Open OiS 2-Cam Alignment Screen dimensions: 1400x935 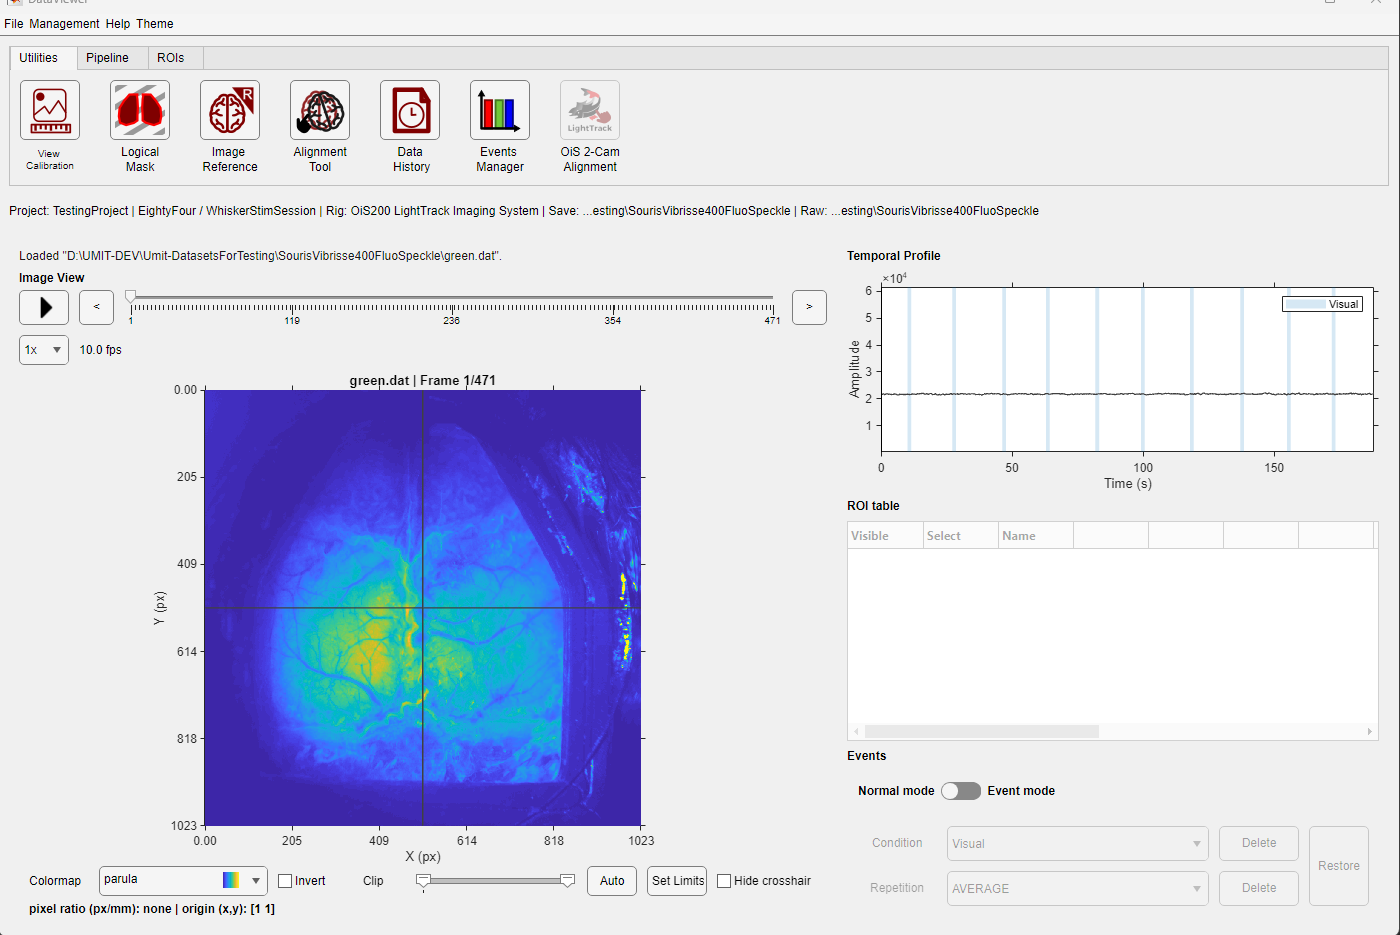[x=590, y=110]
